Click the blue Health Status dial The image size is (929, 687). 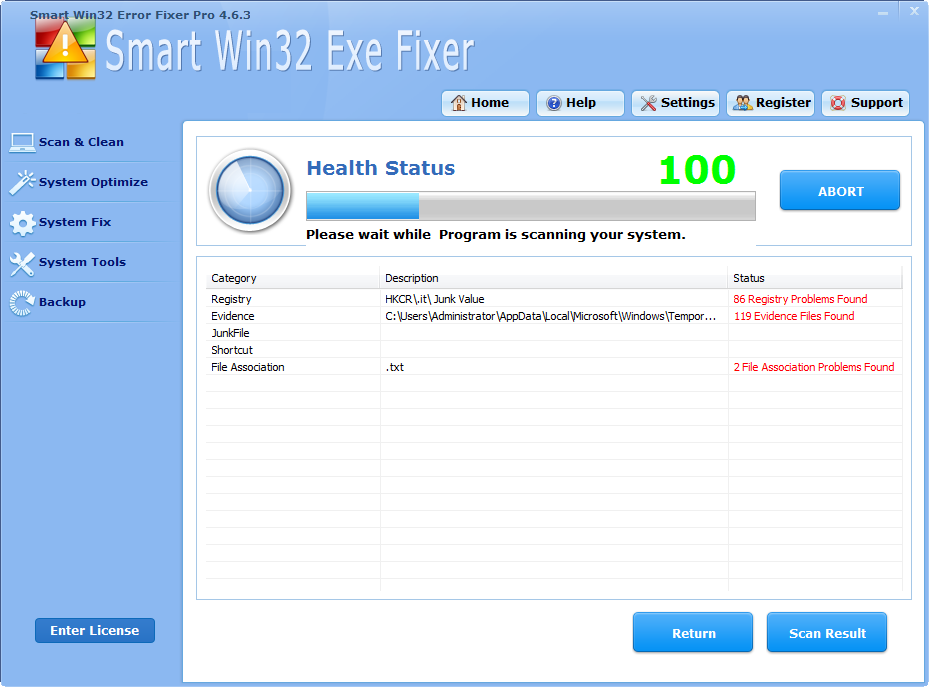coord(250,190)
